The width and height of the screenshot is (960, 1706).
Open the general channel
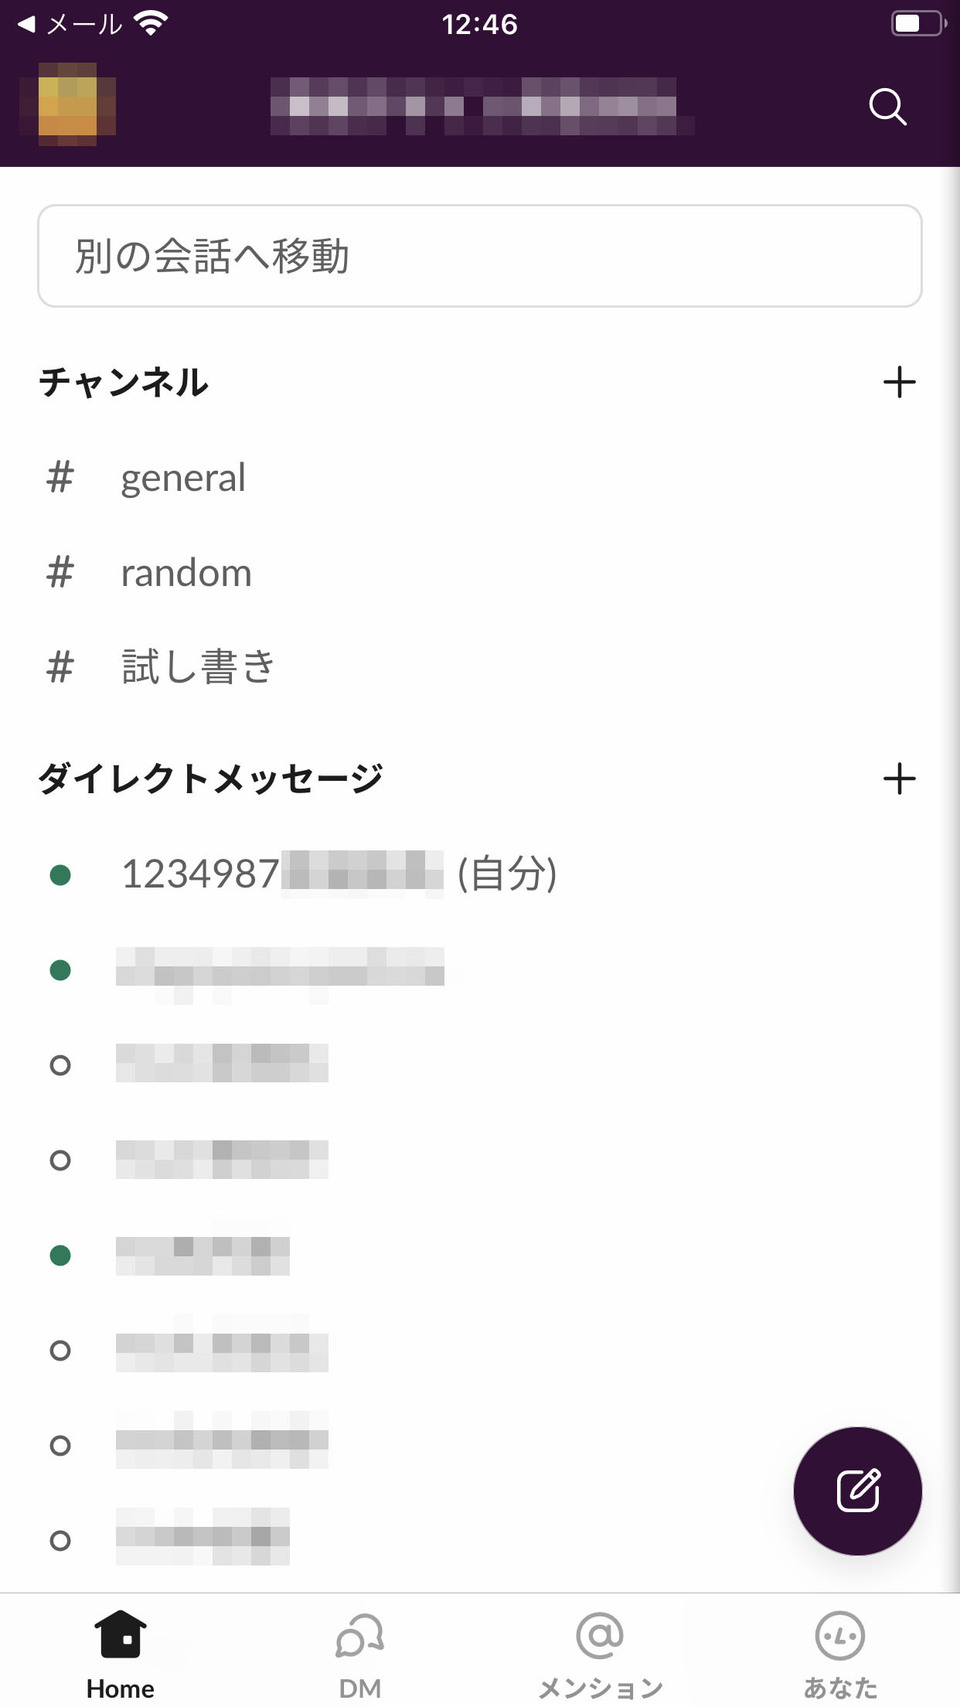point(183,478)
